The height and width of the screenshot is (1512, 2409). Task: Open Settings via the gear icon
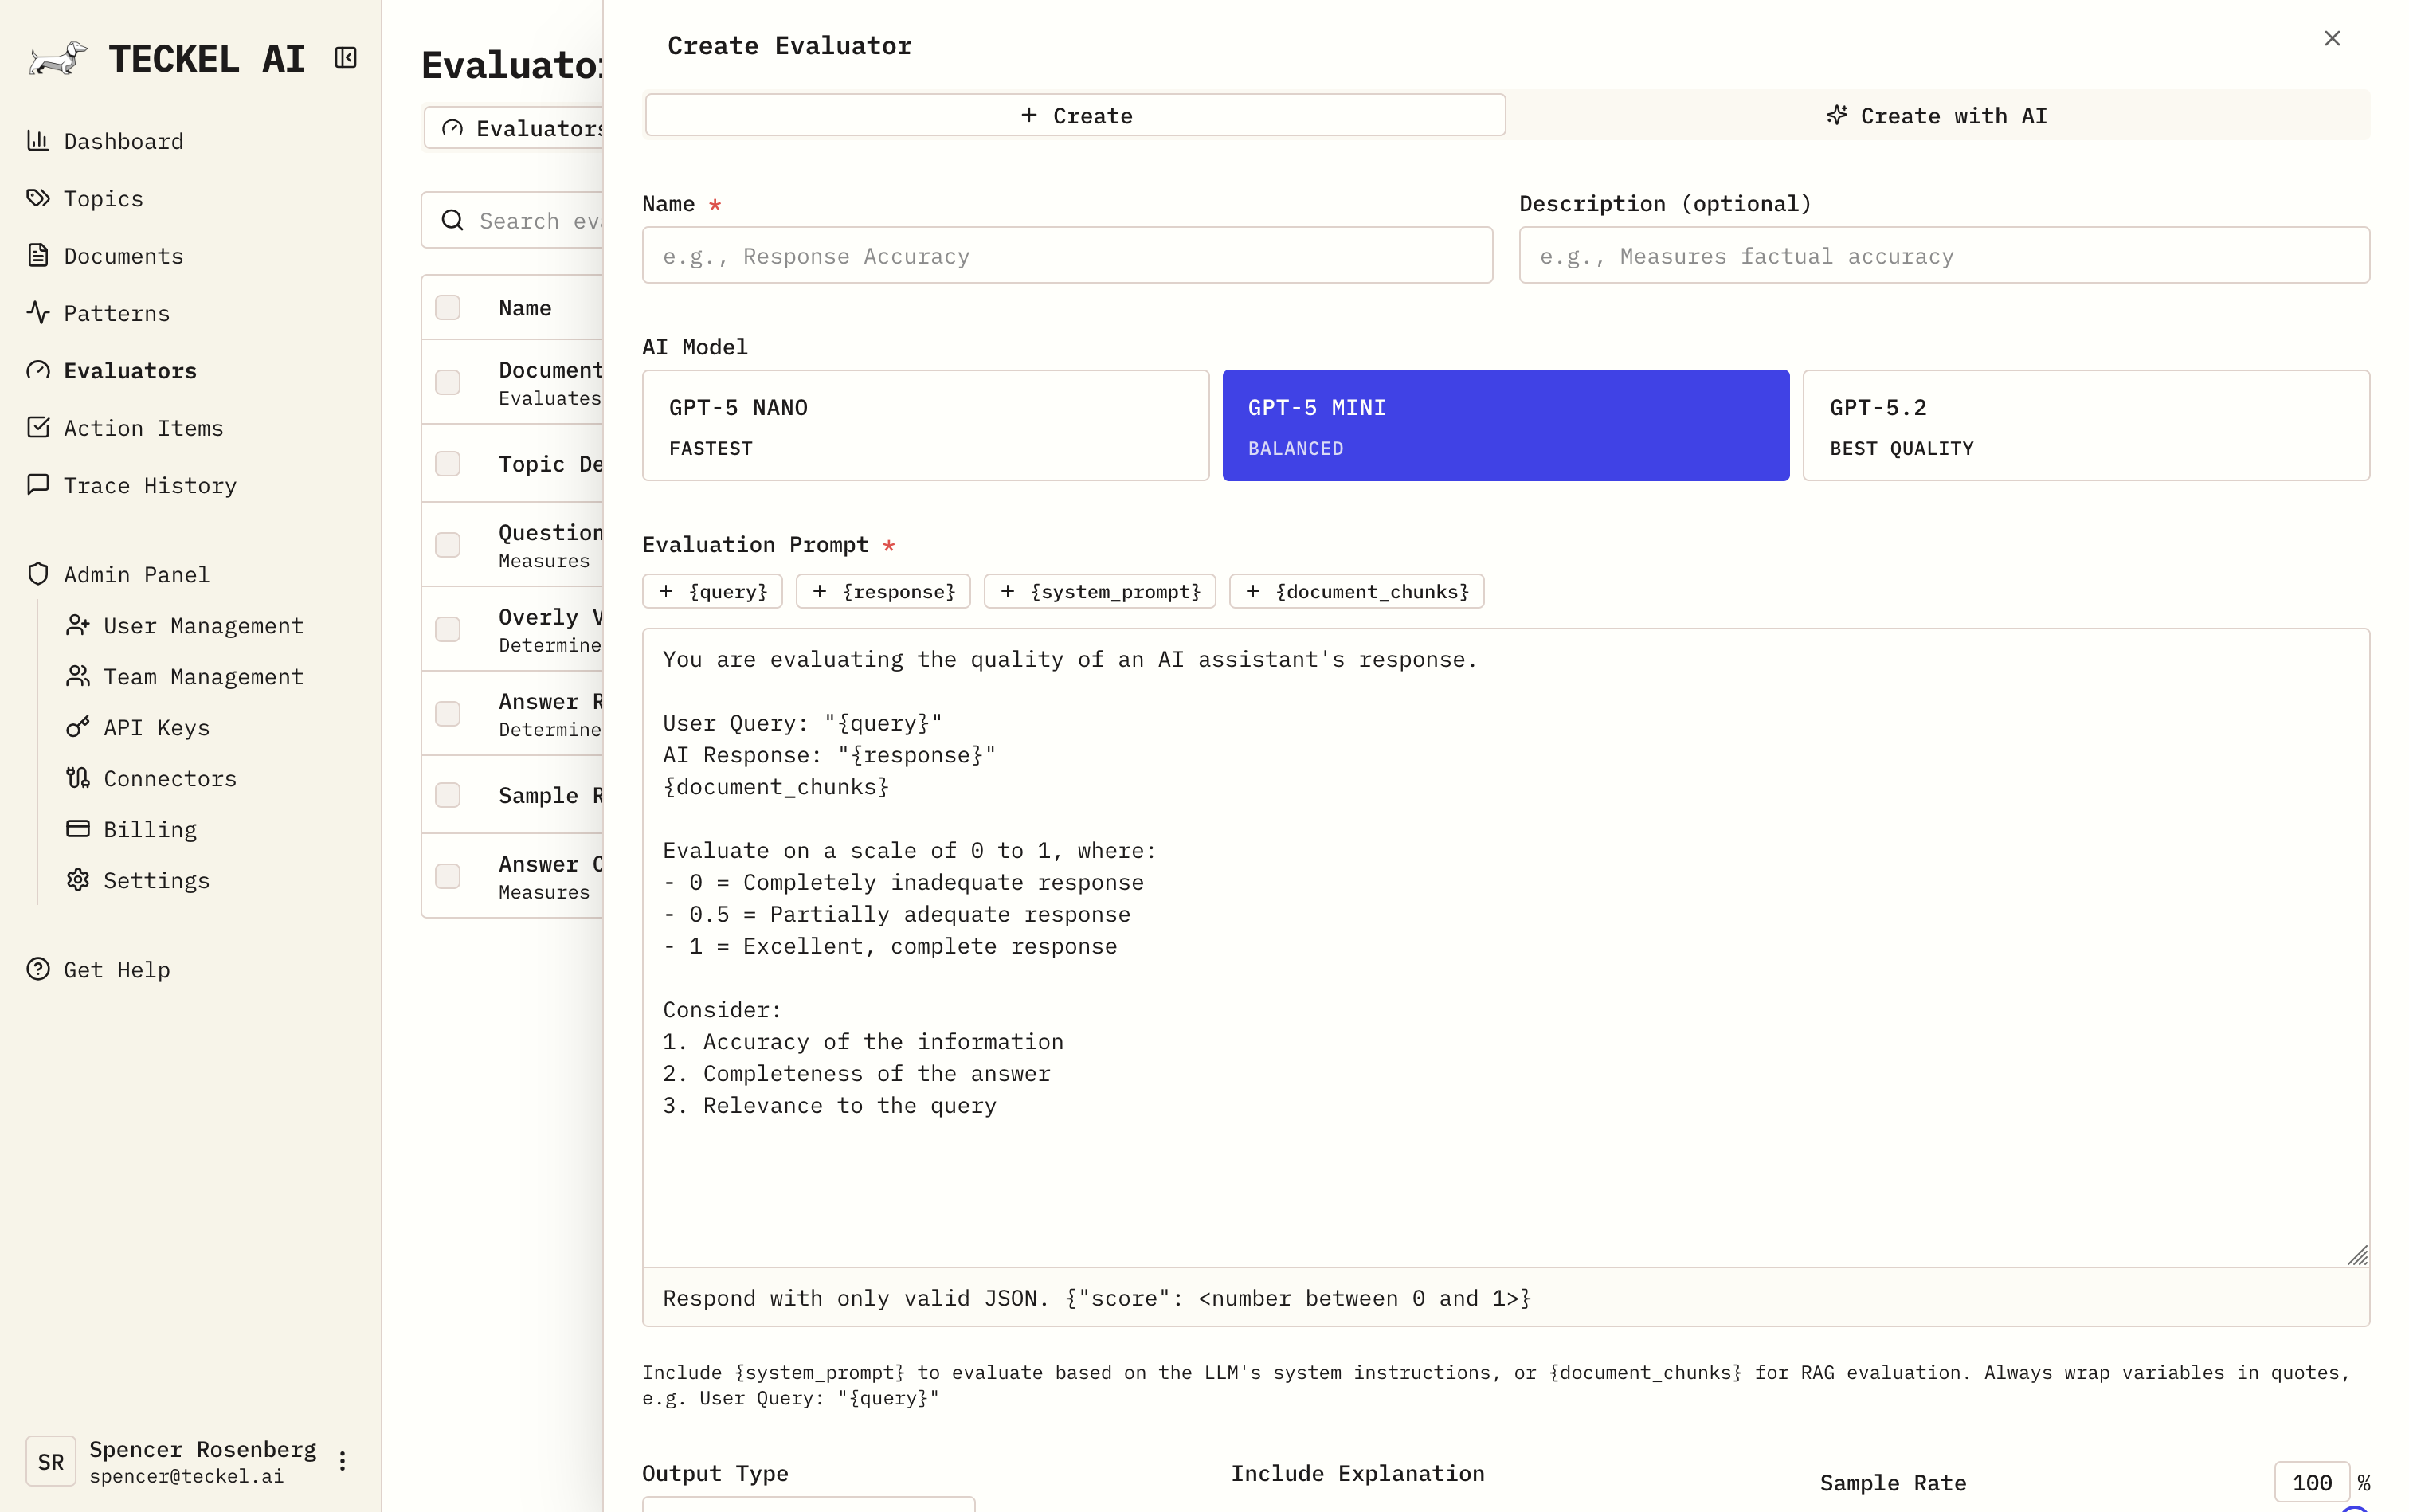pyautogui.click(x=79, y=880)
